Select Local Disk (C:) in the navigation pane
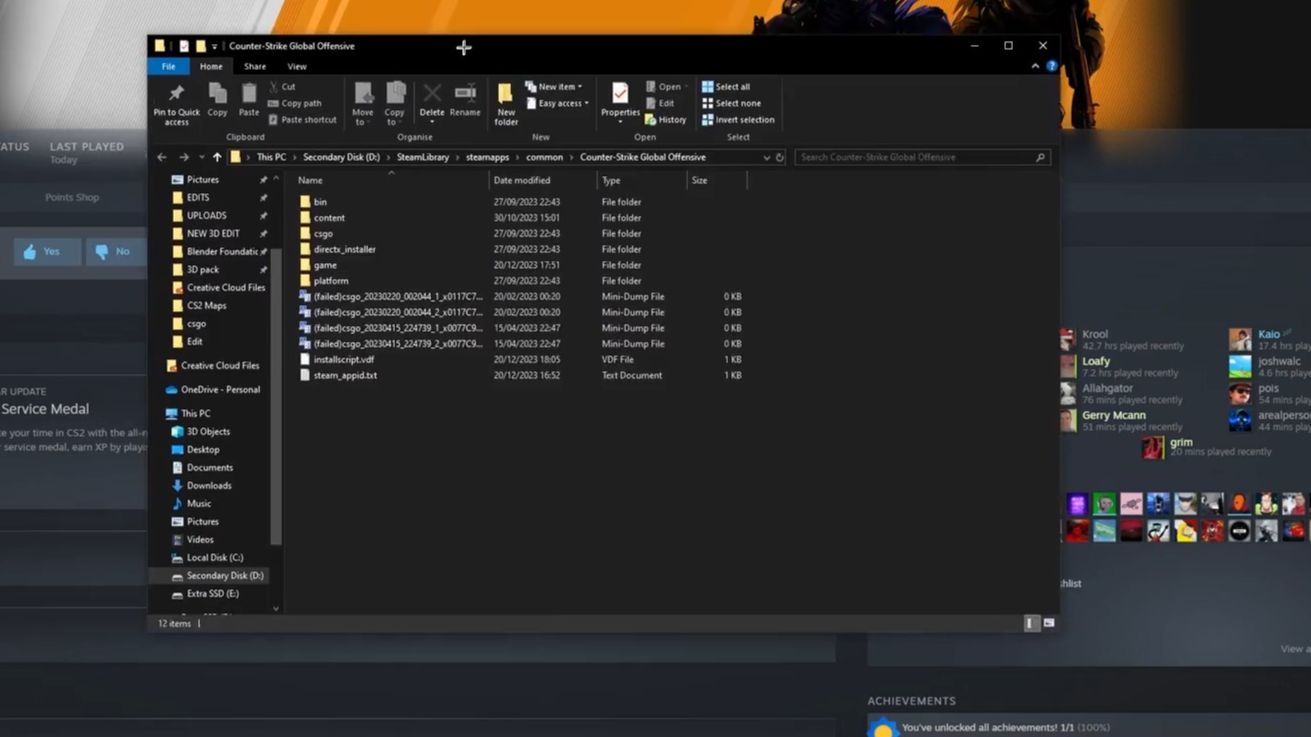Image resolution: width=1311 pixels, height=737 pixels. point(214,558)
